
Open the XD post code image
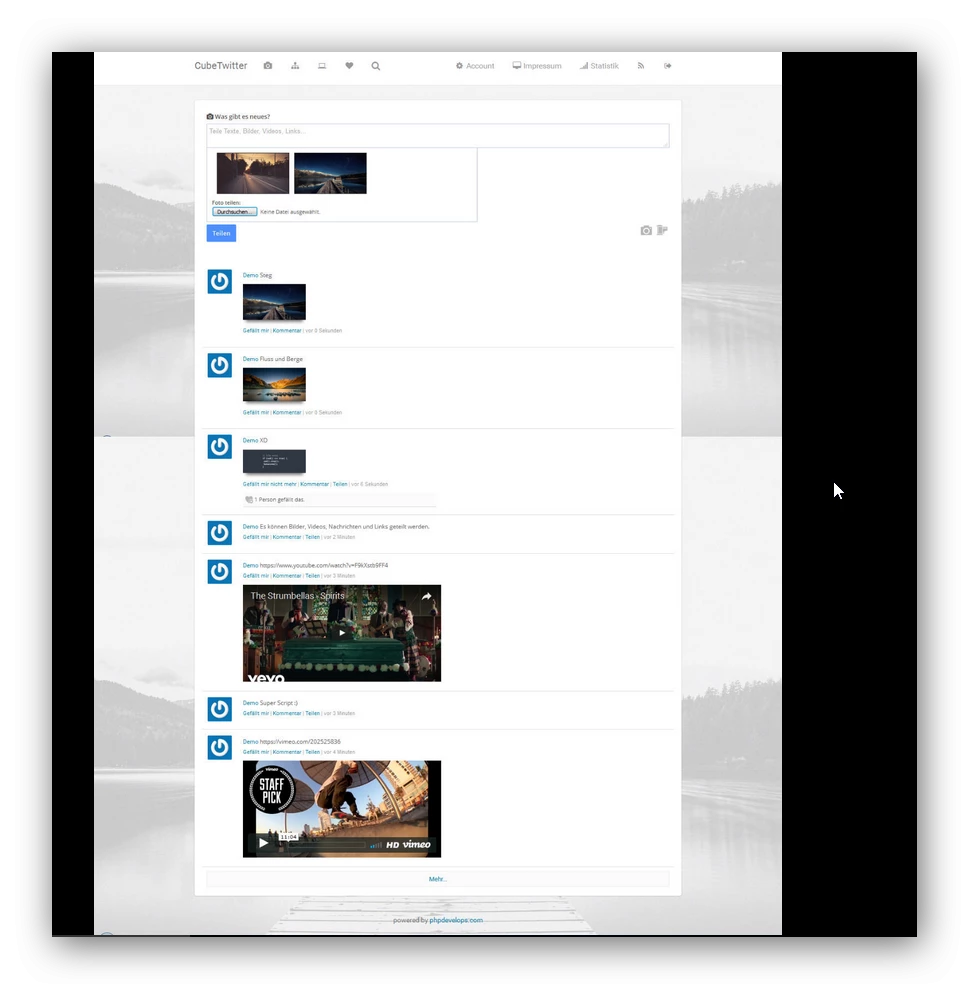point(274,461)
